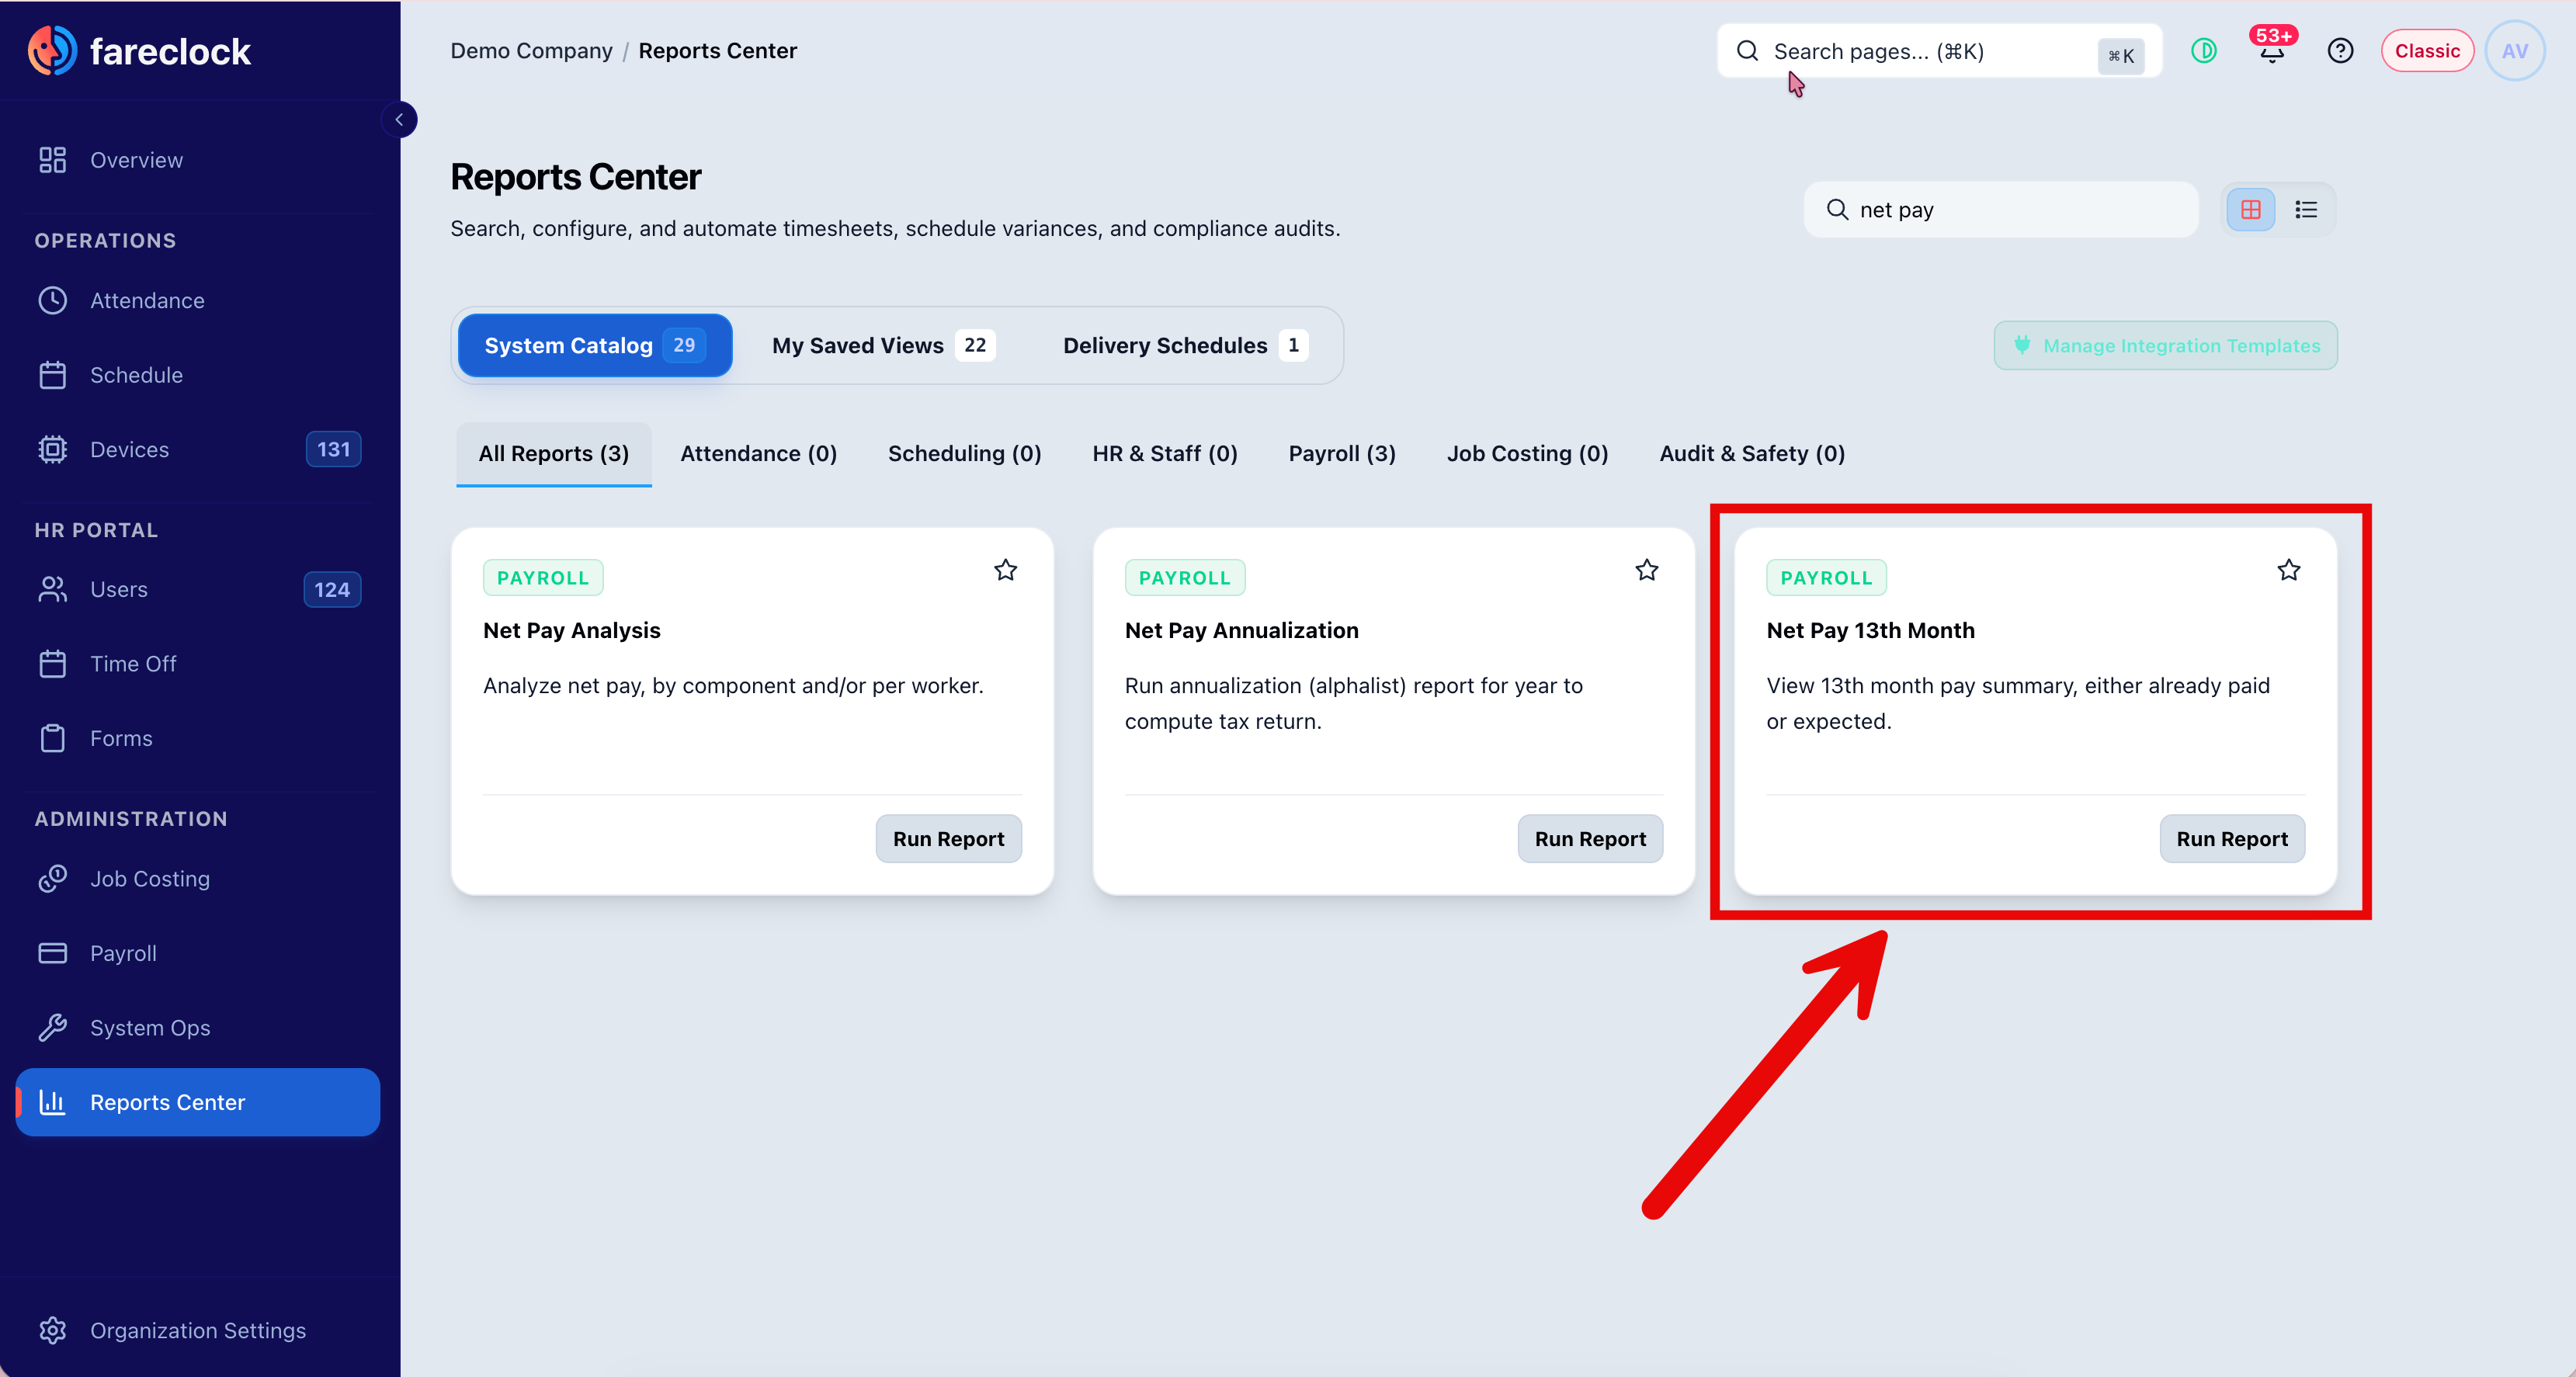Image resolution: width=2576 pixels, height=1377 pixels.
Task: Open the notifications bell icon
Action: [2271, 50]
